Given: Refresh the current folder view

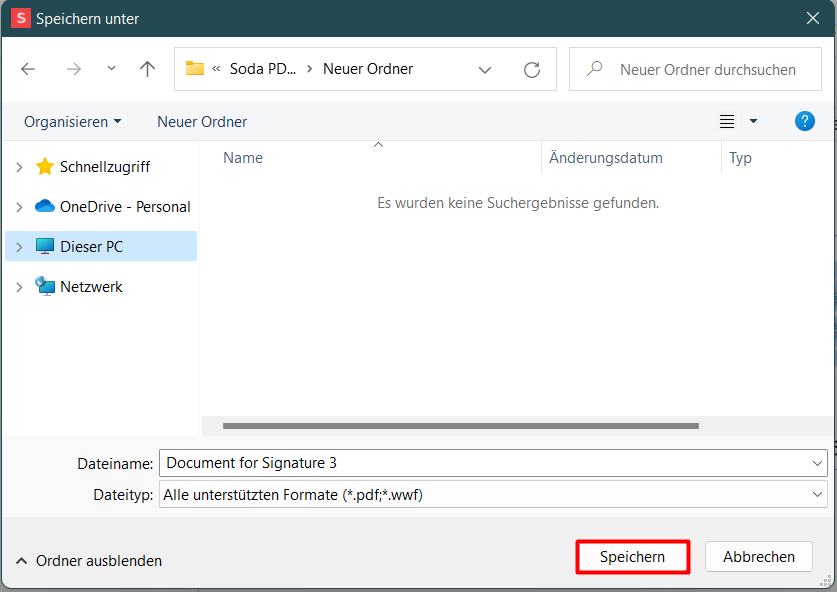Looking at the screenshot, I should 532,70.
